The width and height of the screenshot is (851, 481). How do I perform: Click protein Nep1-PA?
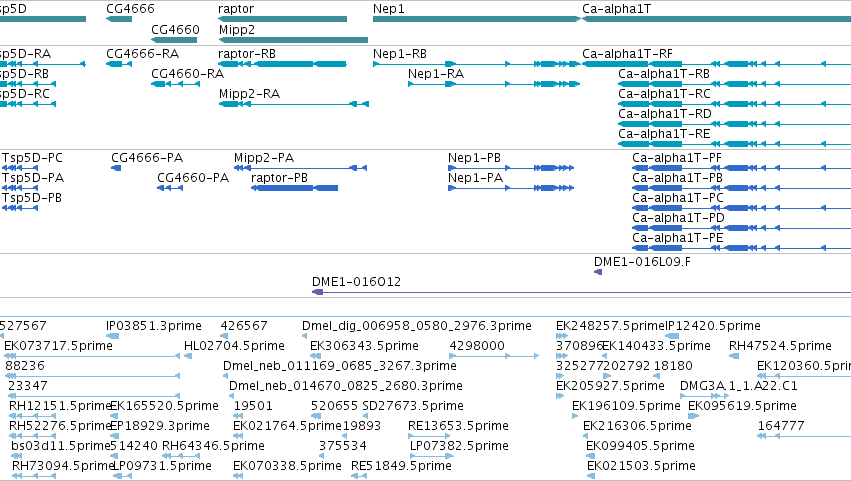click(475, 178)
